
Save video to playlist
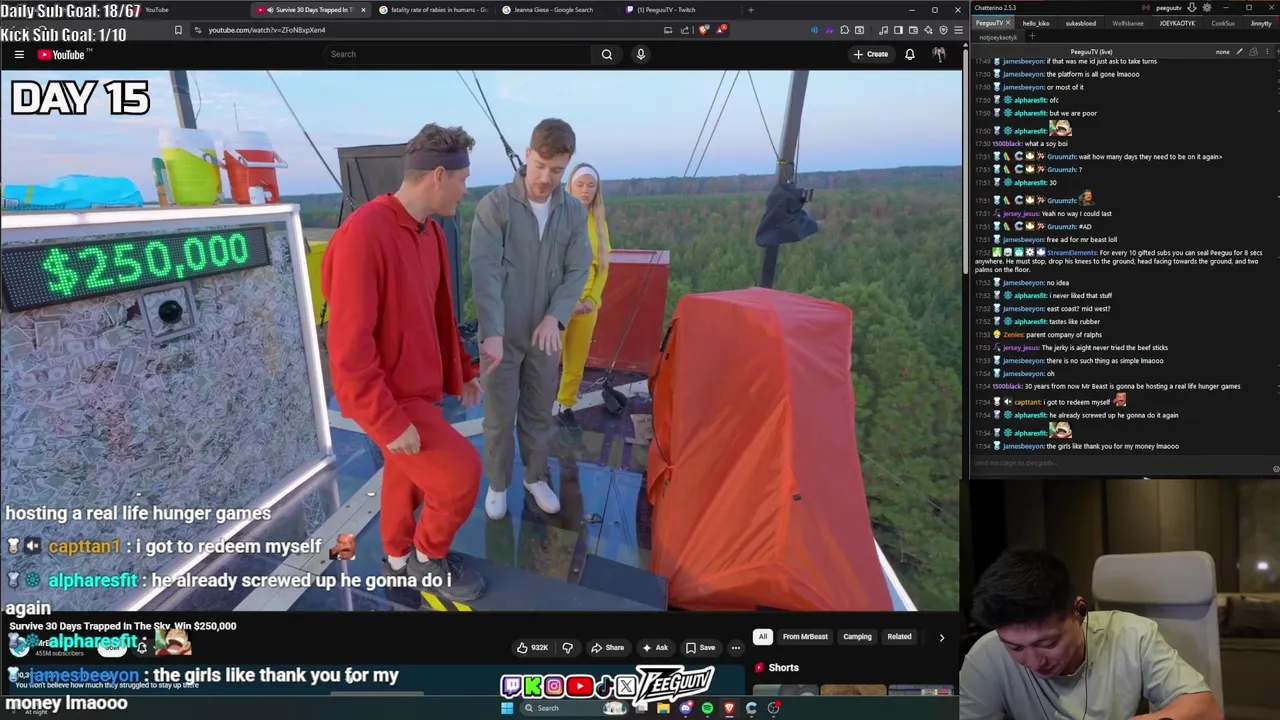tap(700, 648)
